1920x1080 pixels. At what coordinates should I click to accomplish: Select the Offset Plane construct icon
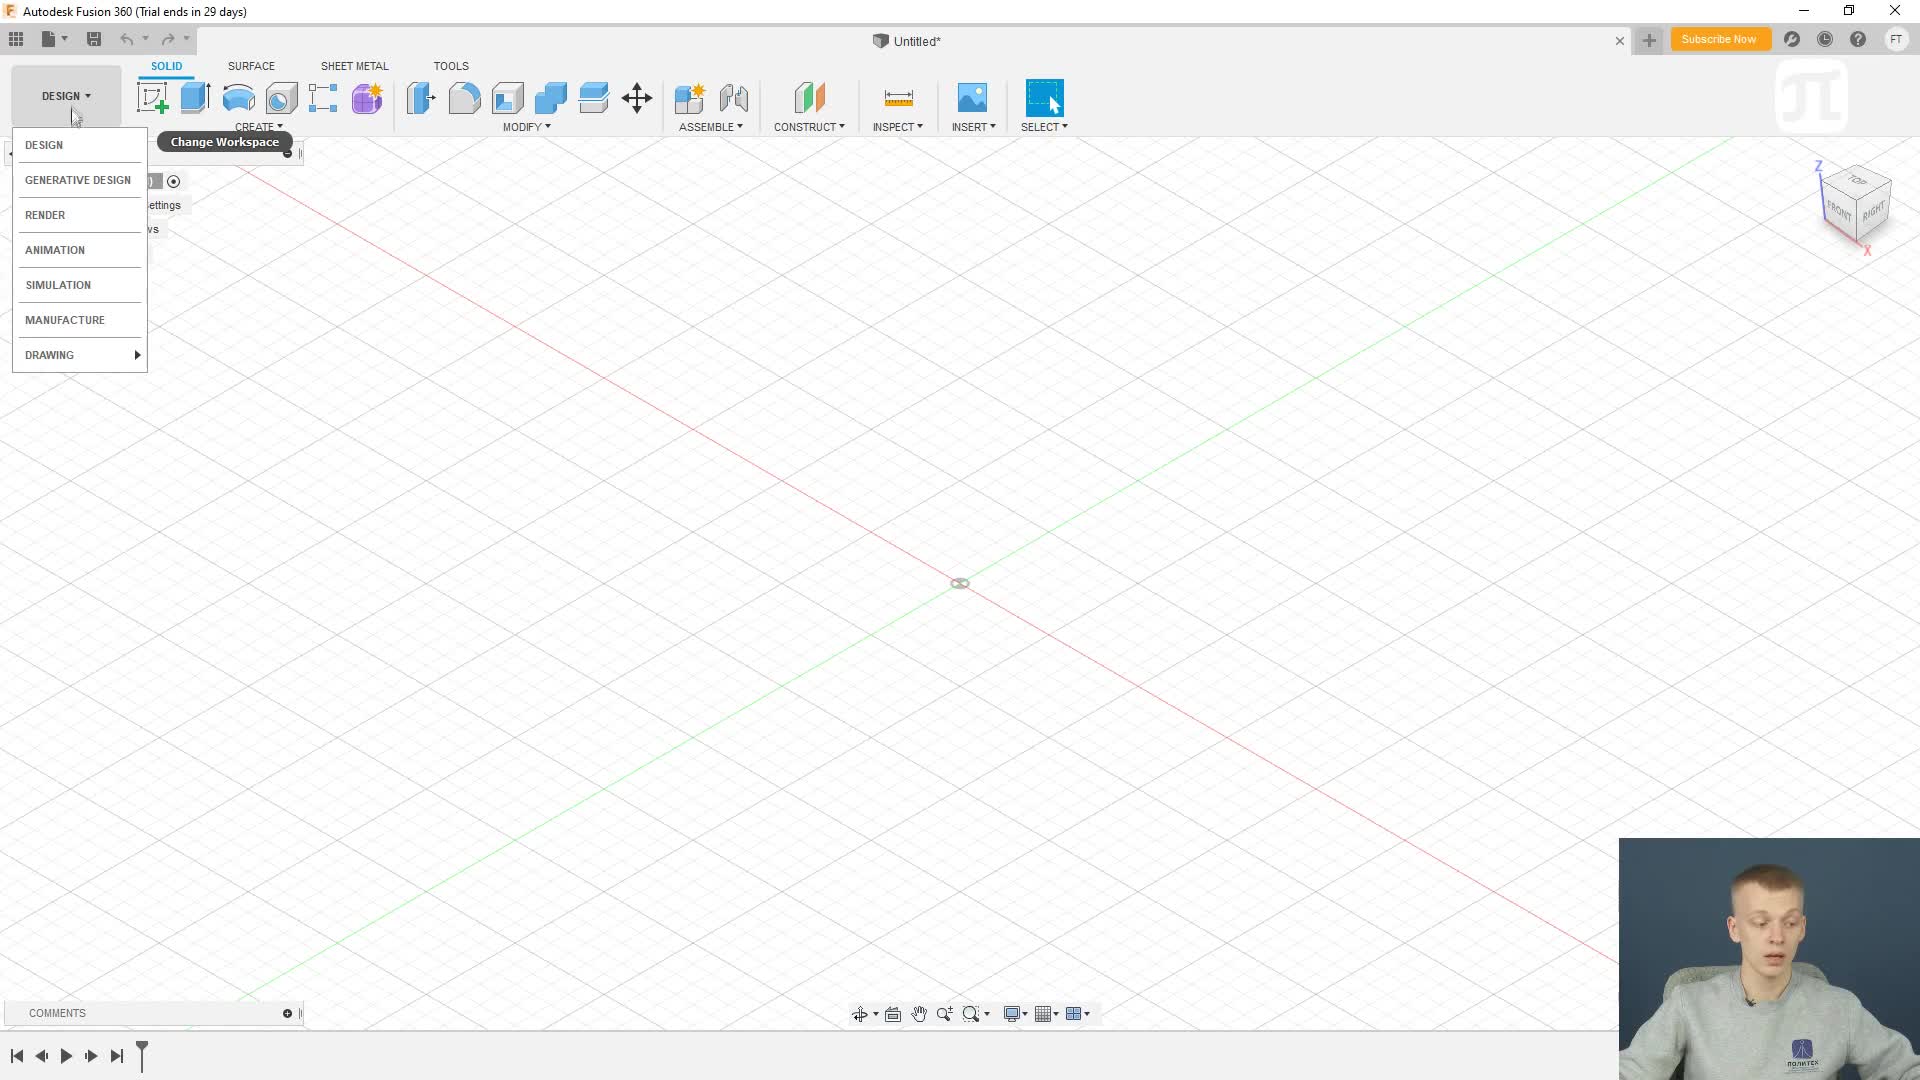click(810, 98)
